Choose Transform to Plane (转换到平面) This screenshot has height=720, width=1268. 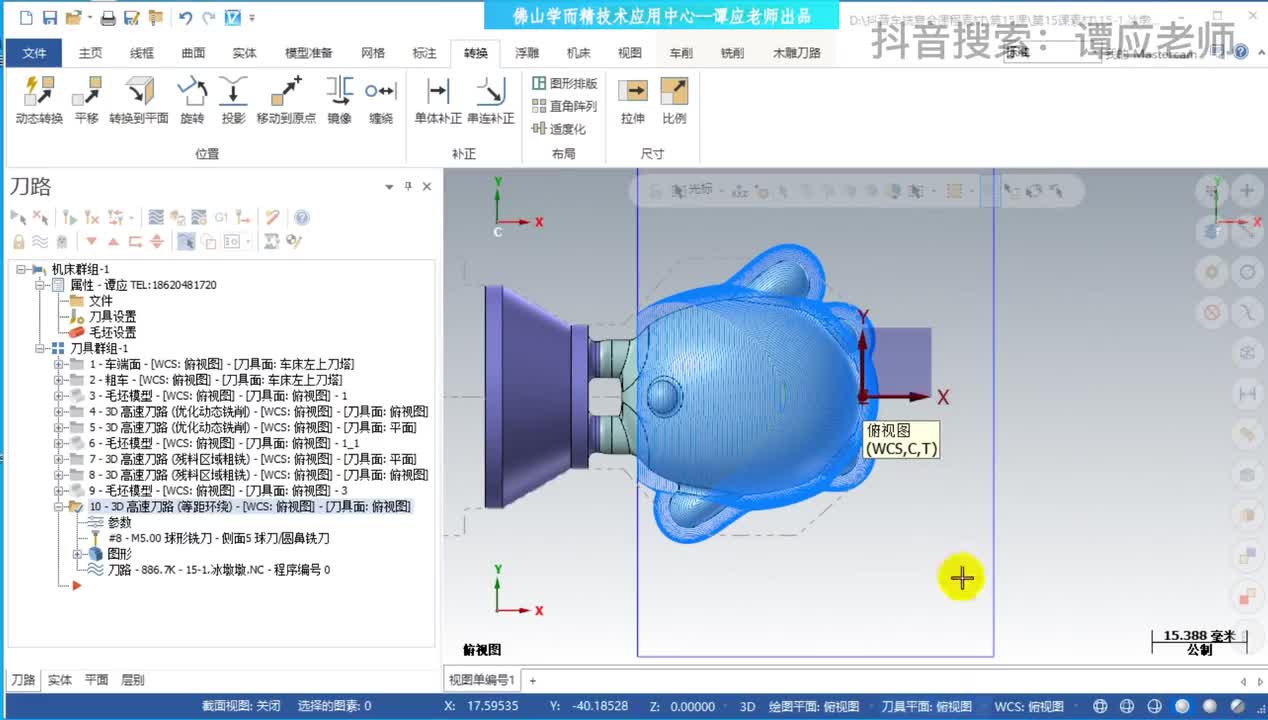[x=139, y=100]
